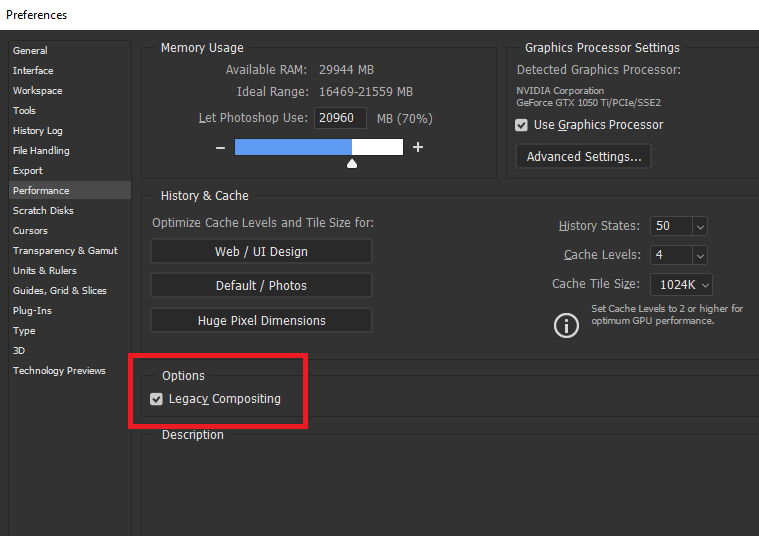Switch to Scratch Disks preferences
This screenshot has height=536, width=759.
pyautogui.click(x=43, y=210)
